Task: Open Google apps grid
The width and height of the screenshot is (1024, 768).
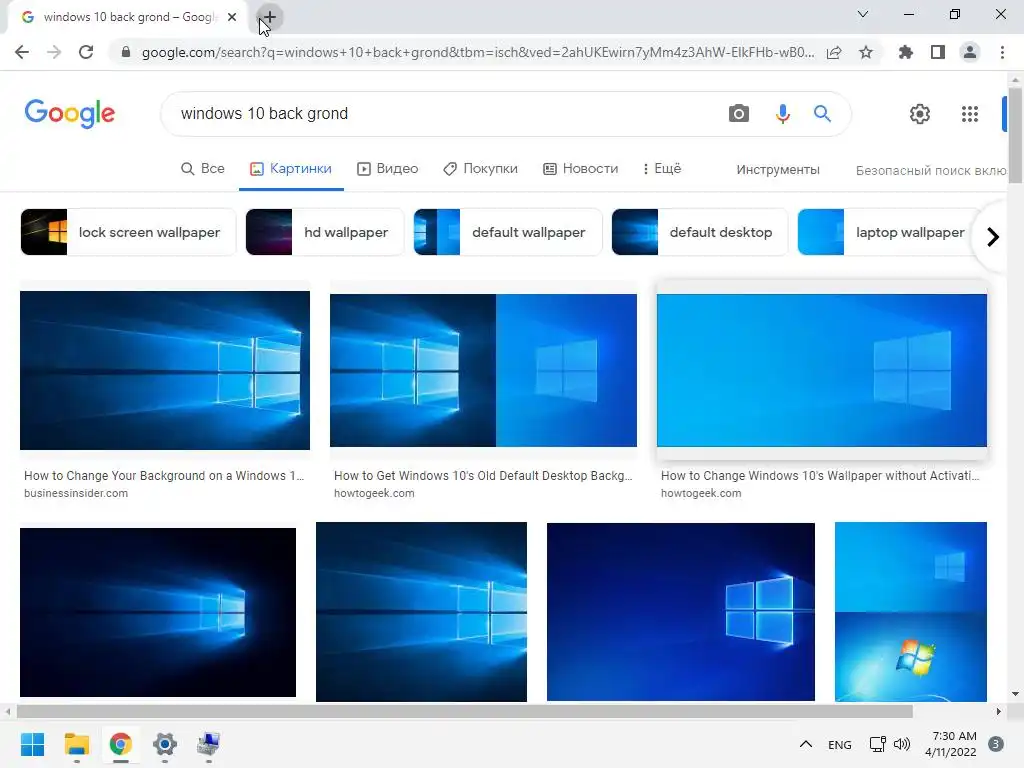Action: coord(970,114)
